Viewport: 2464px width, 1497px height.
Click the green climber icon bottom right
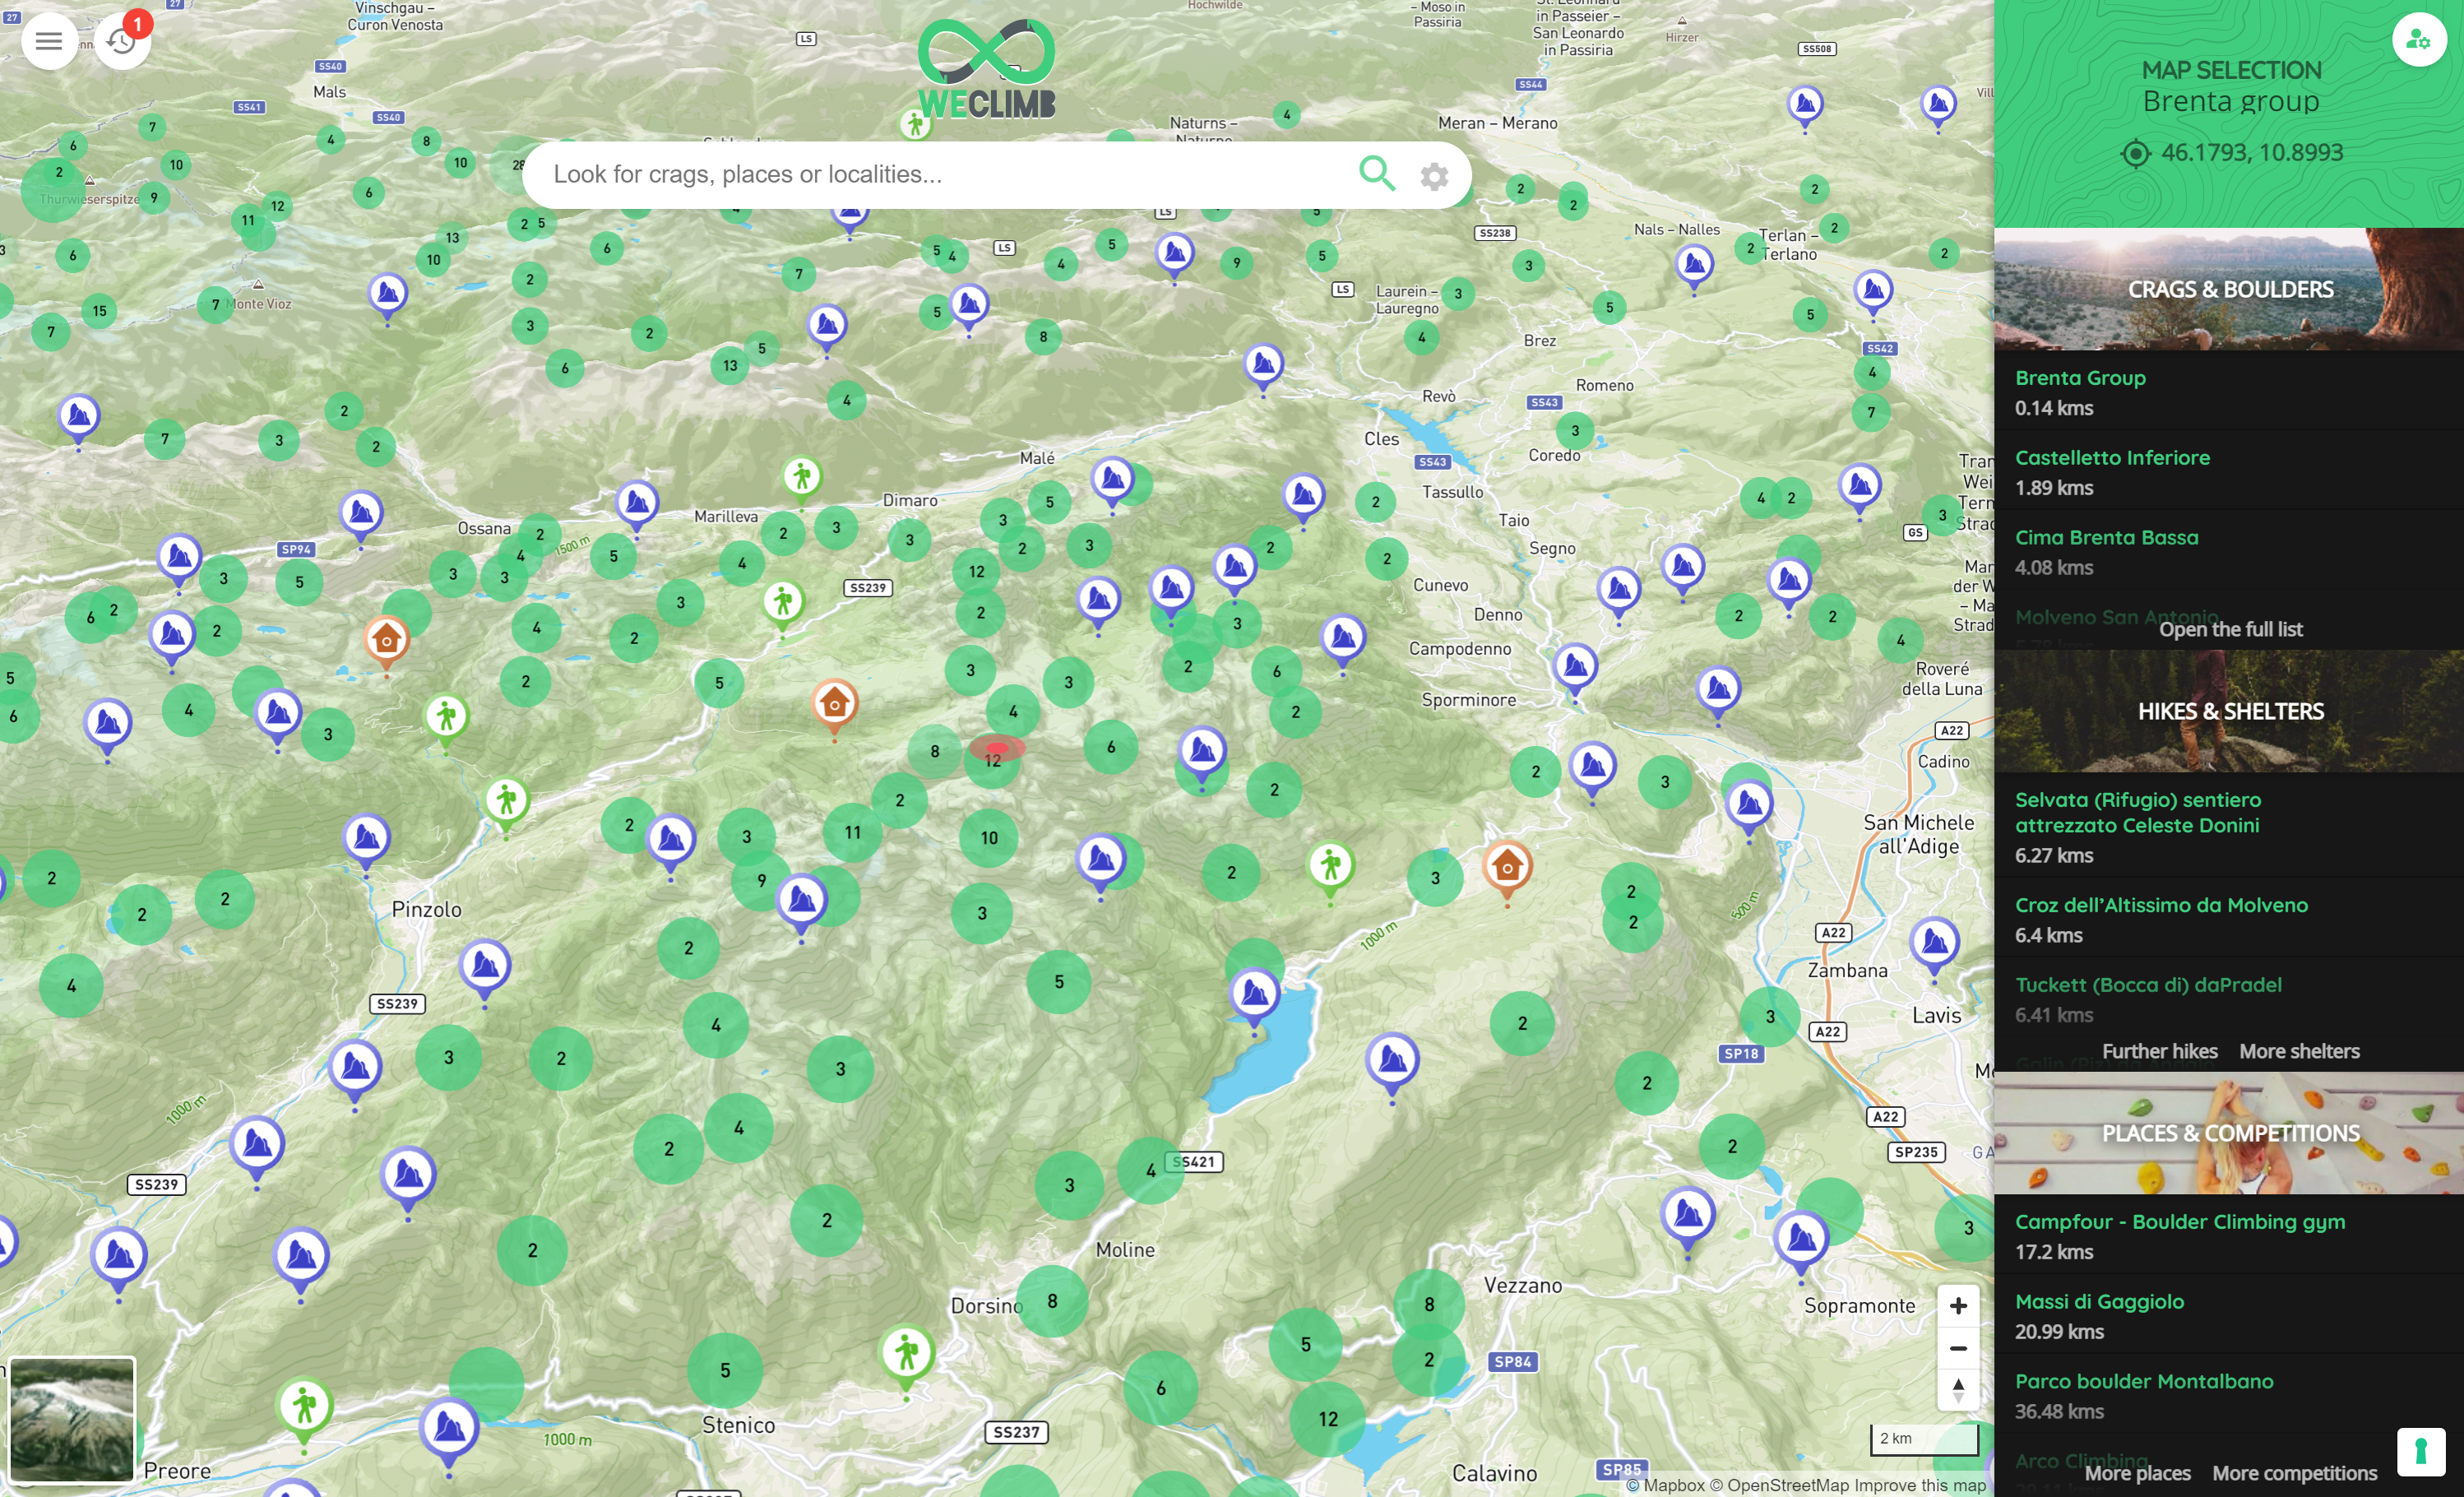click(x=2420, y=1451)
